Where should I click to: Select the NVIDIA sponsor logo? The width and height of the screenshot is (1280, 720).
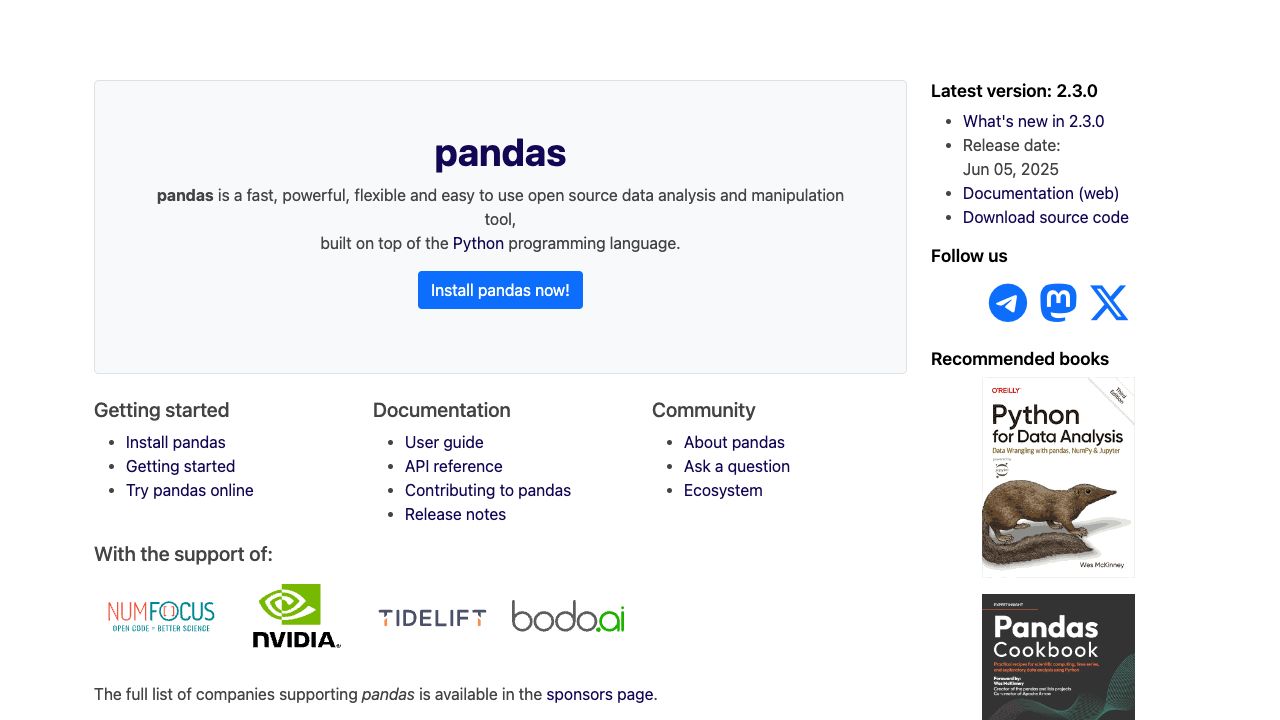point(295,616)
